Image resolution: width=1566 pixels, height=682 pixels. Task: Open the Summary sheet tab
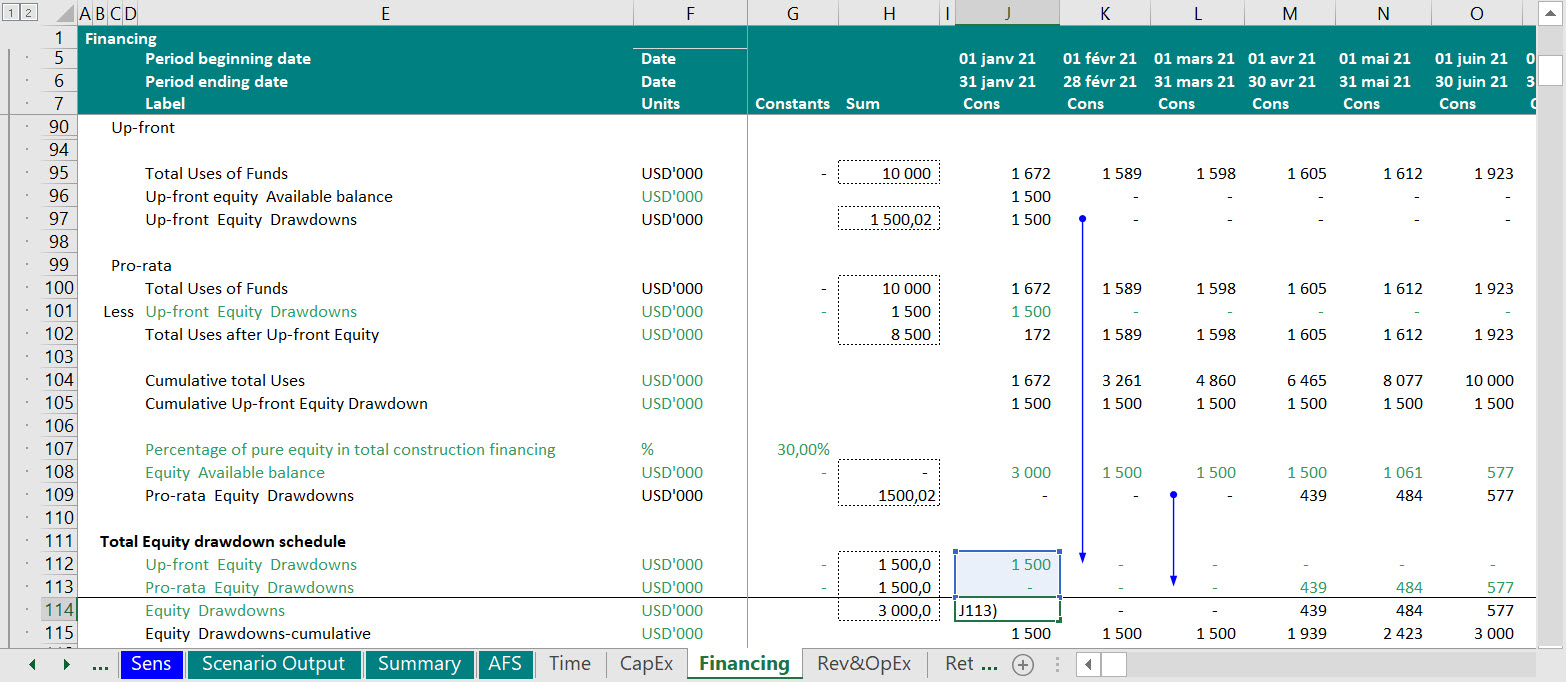[x=419, y=664]
